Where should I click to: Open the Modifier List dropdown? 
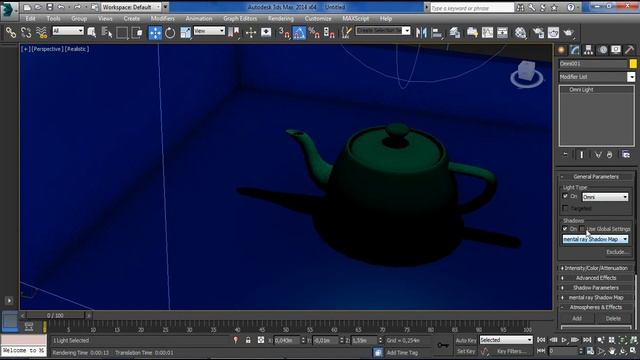click(597, 77)
